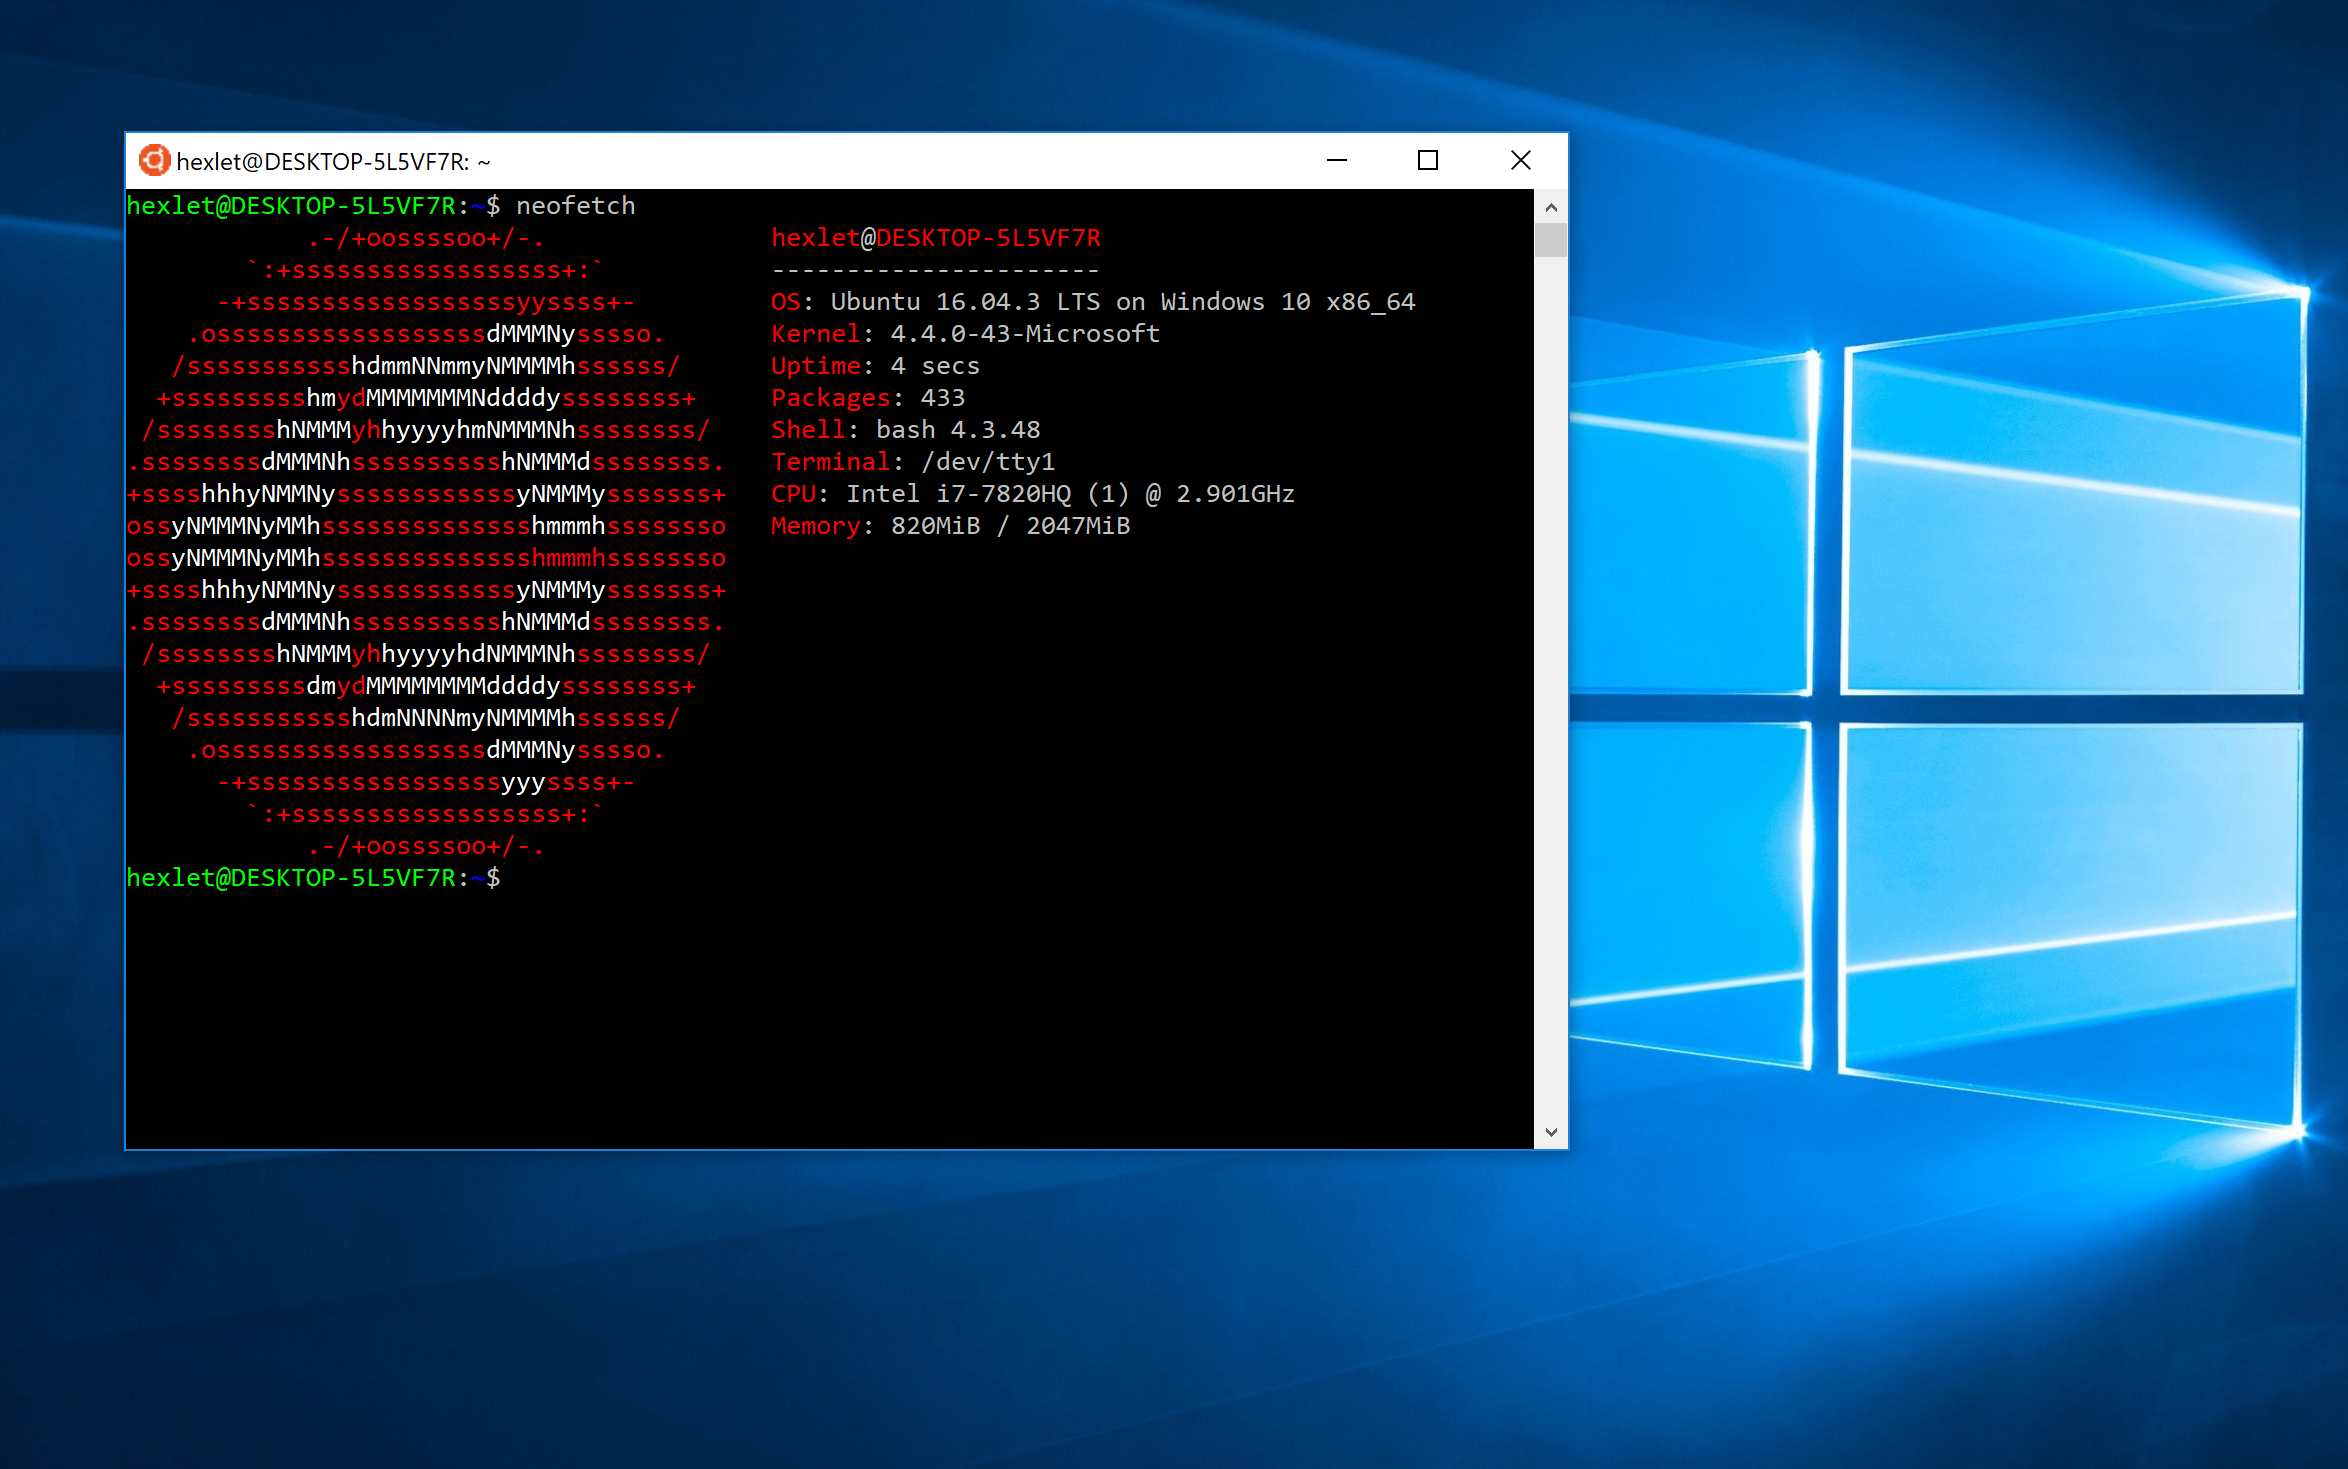Click the Kernel value '4.4.0-43-Microsoft'
Image resolution: width=2348 pixels, height=1469 pixels.
point(1025,334)
